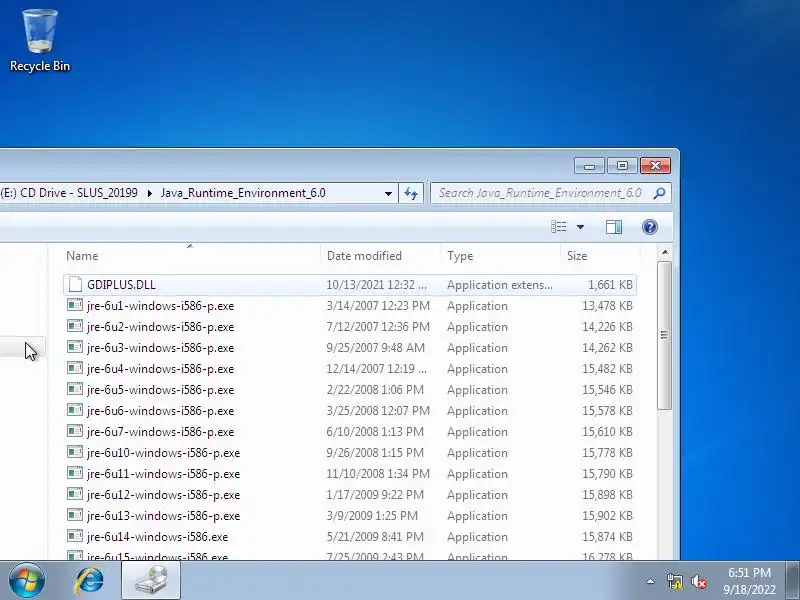This screenshot has width=800, height=600.
Task: Click the Show desktop strip
Action: click(793, 580)
